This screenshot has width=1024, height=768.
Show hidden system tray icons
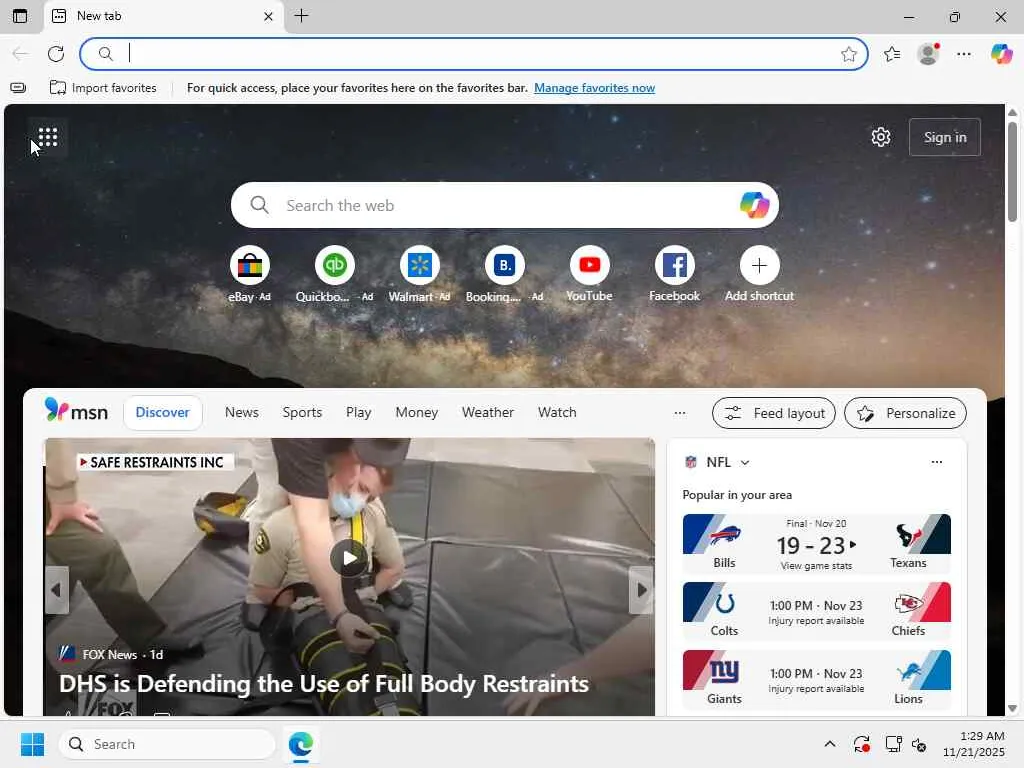coord(829,744)
